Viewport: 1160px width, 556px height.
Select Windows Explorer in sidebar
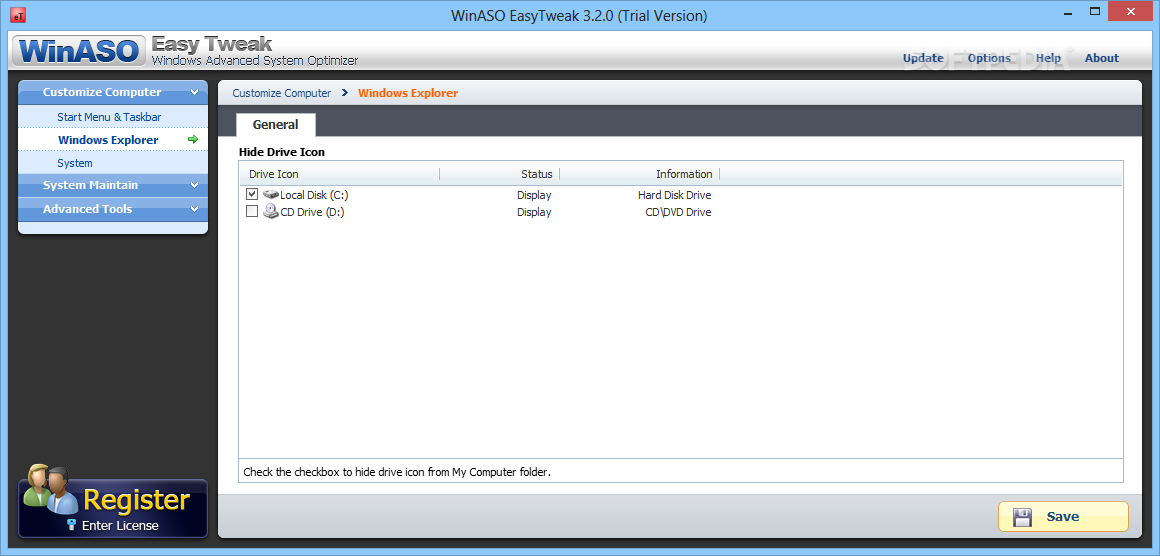click(x=108, y=140)
